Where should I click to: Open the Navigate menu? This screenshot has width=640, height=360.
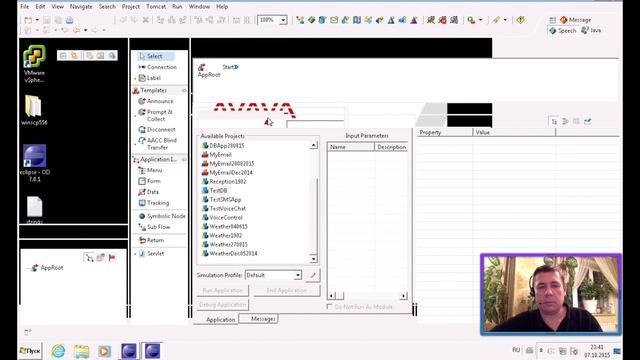tap(81, 7)
